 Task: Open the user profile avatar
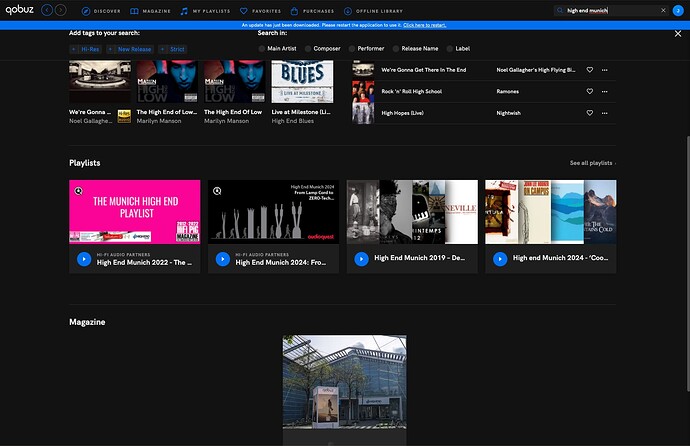(678, 11)
